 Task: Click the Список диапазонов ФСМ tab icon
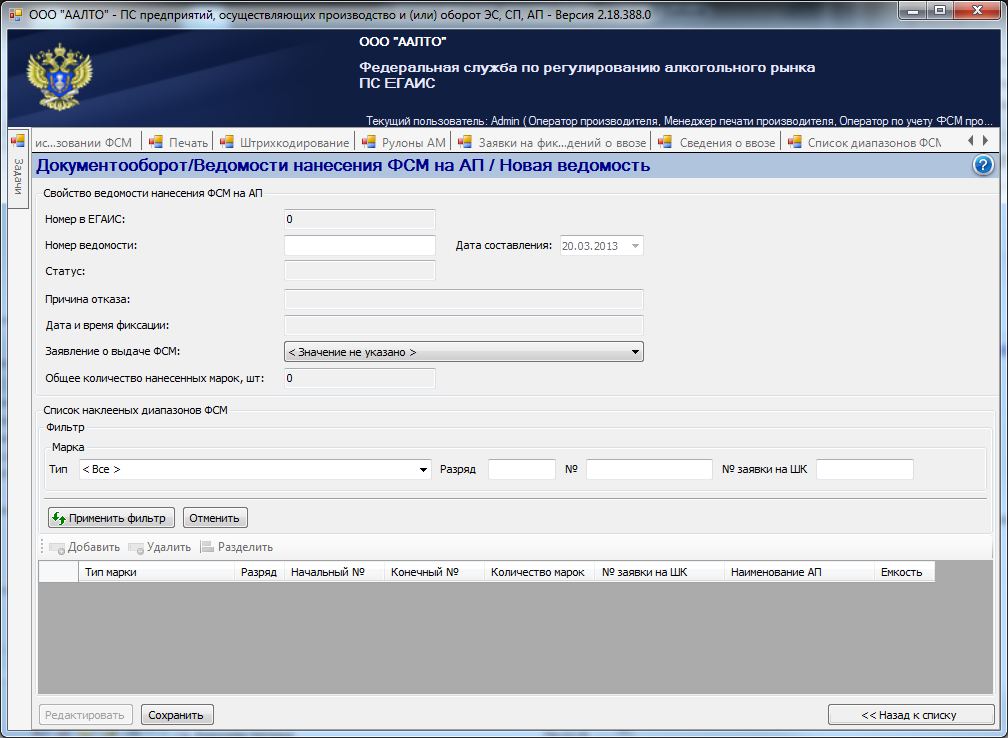click(x=795, y=142)
